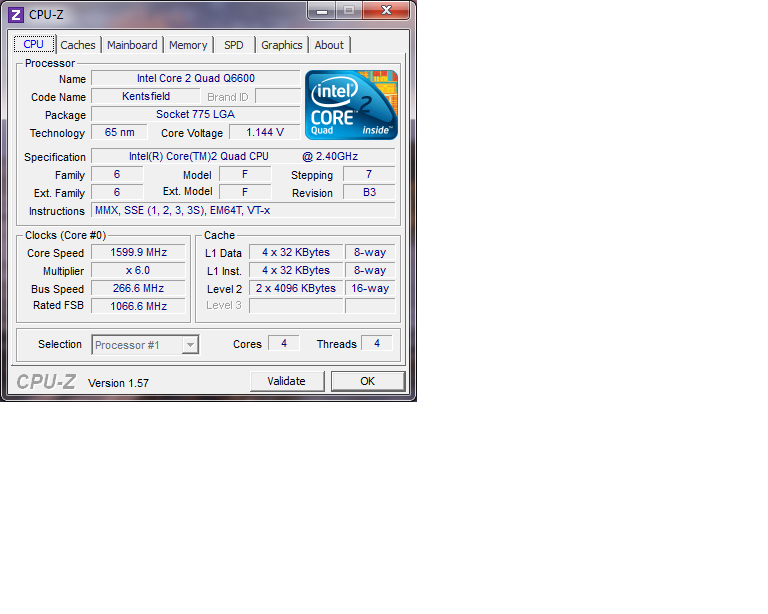Click the Core Speed value 1599.9 MHz

click(x=139, y=253)
